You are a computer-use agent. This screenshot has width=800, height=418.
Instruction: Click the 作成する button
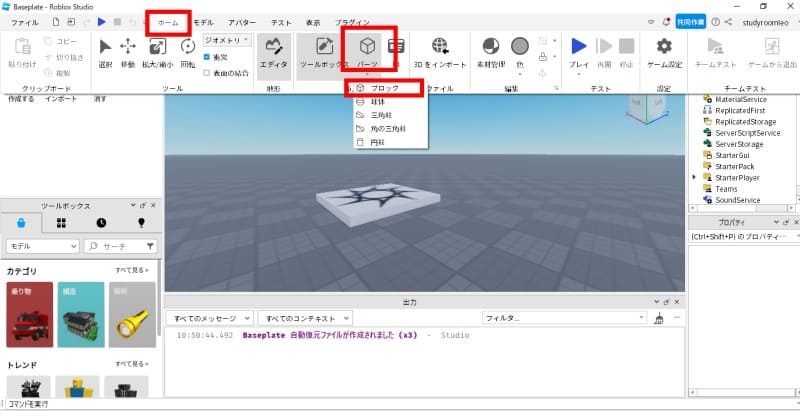(x=21, y=99)
